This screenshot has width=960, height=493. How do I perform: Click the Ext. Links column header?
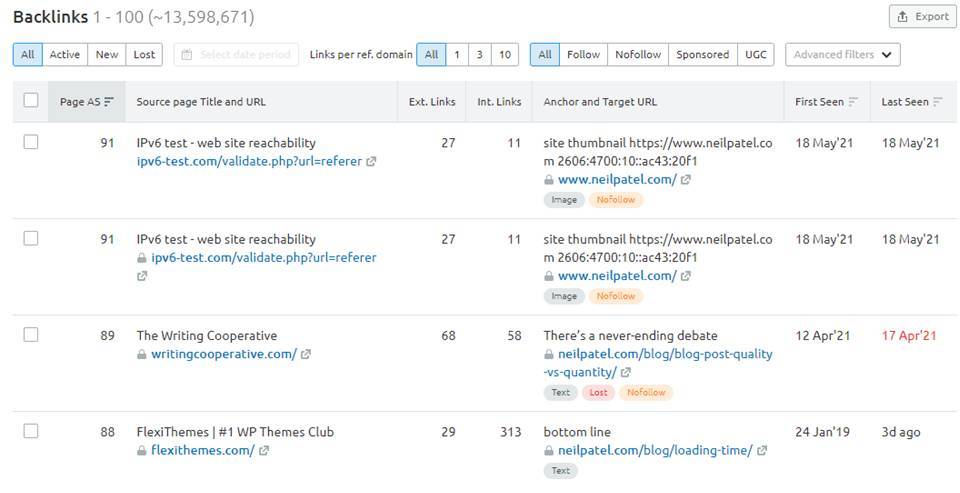[432, 102]
